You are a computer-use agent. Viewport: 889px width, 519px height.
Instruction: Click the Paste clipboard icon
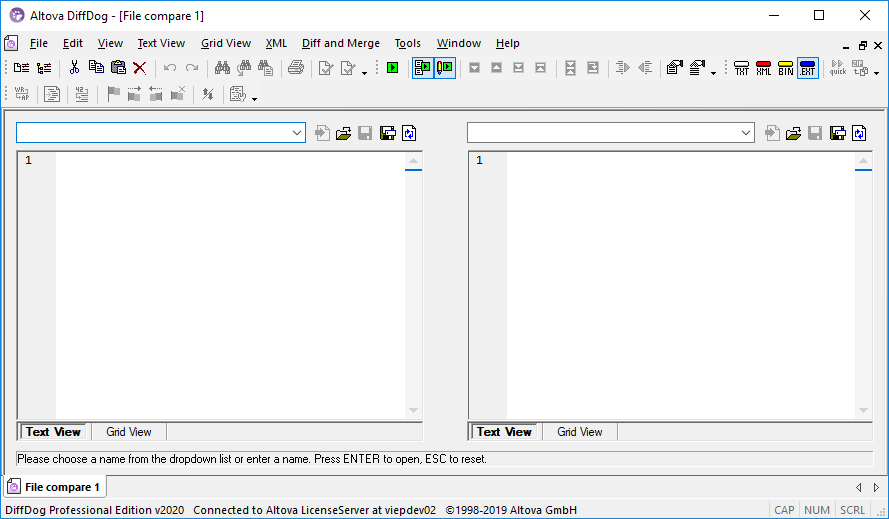118,68
